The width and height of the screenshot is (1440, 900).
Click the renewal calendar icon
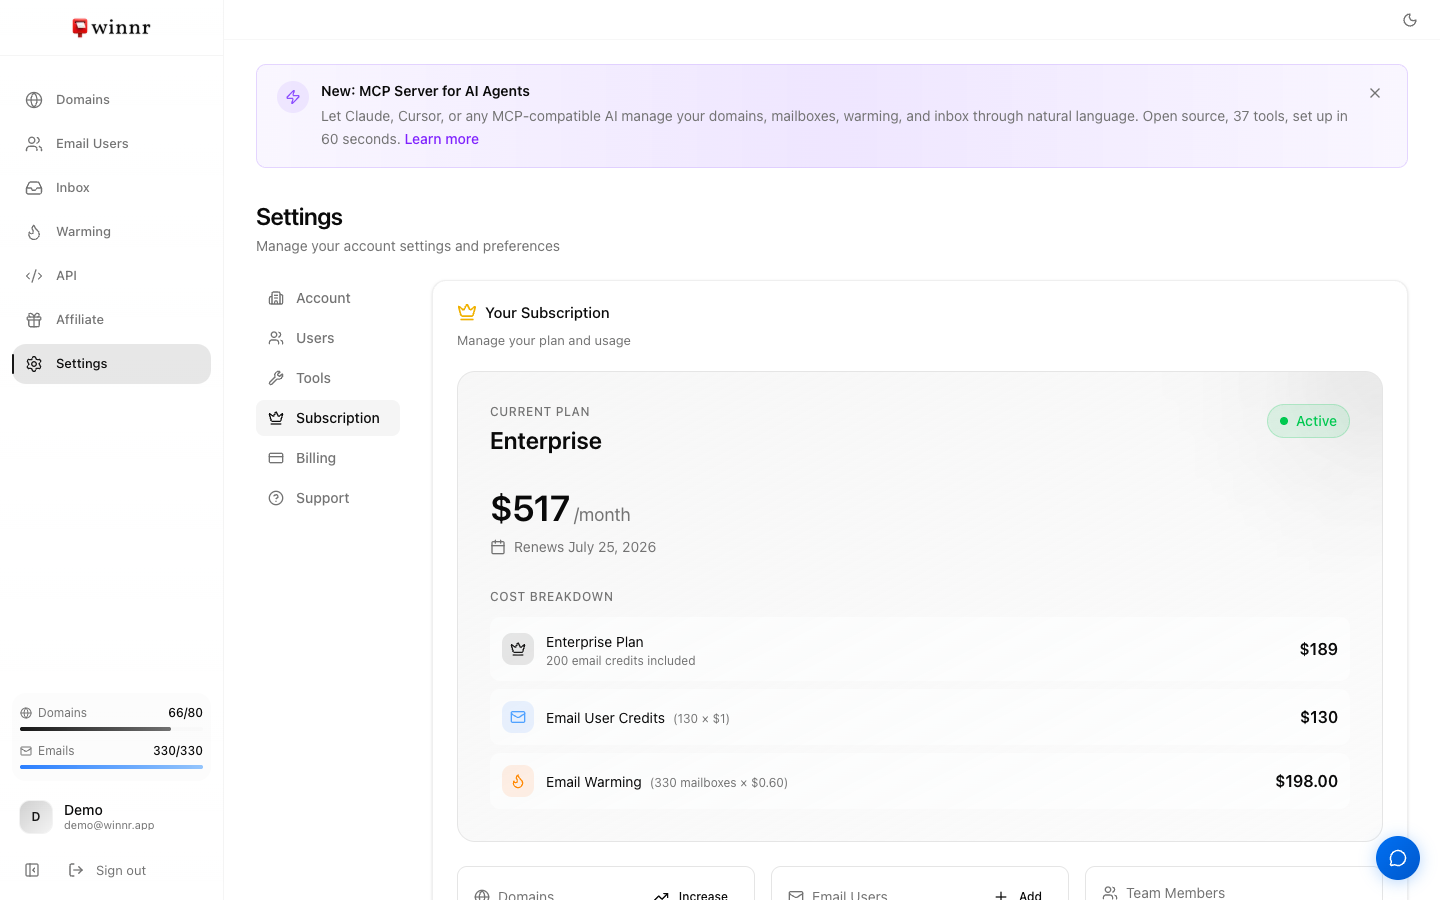[x=498, y=547]
